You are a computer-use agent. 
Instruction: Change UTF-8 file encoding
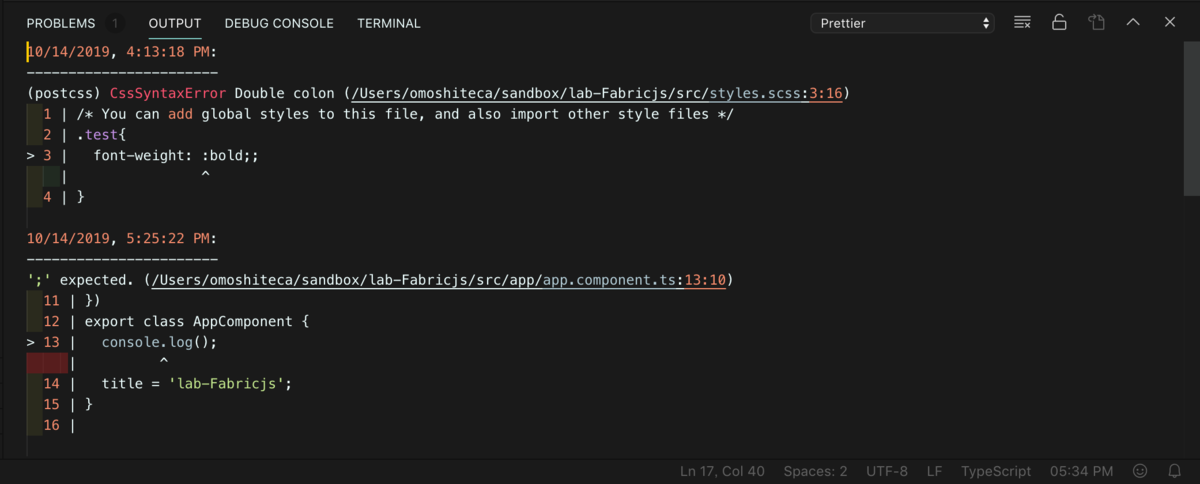point(887,471)
